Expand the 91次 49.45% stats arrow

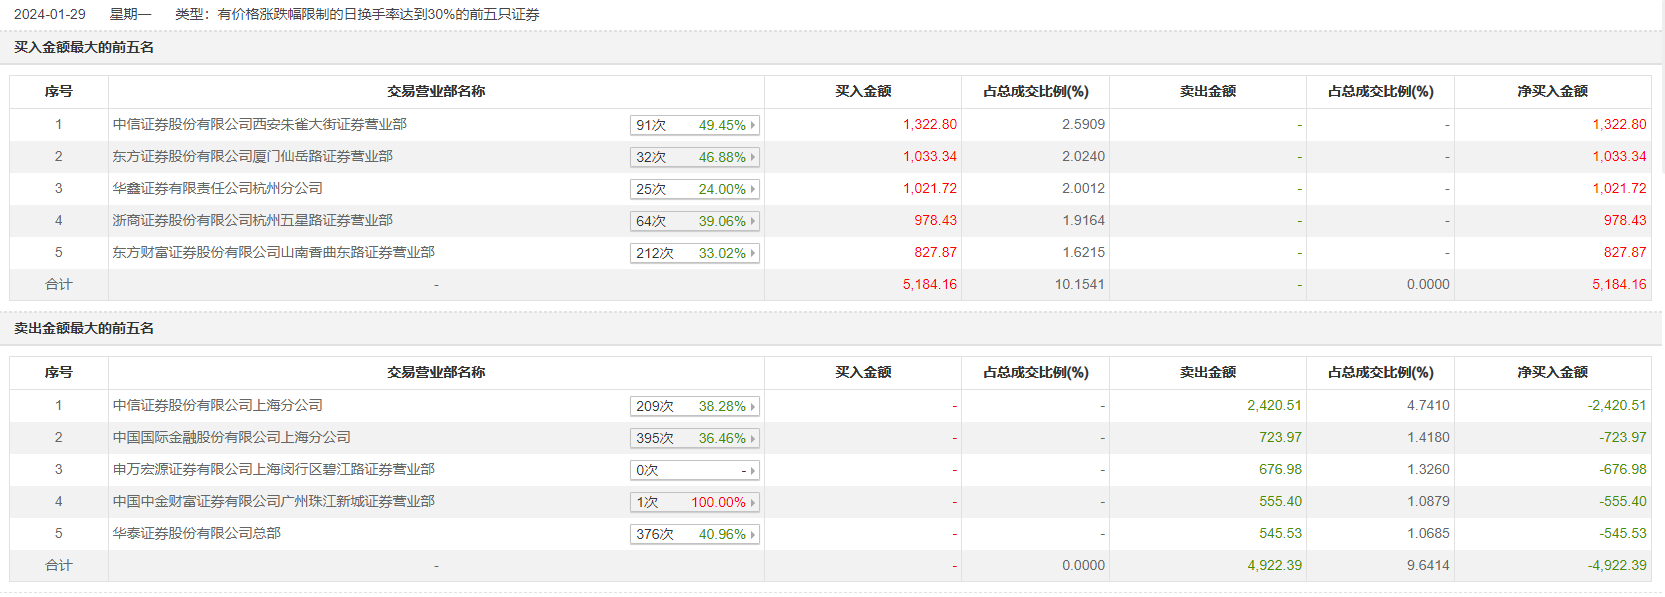pyautogui.click(x=752, y=125)
